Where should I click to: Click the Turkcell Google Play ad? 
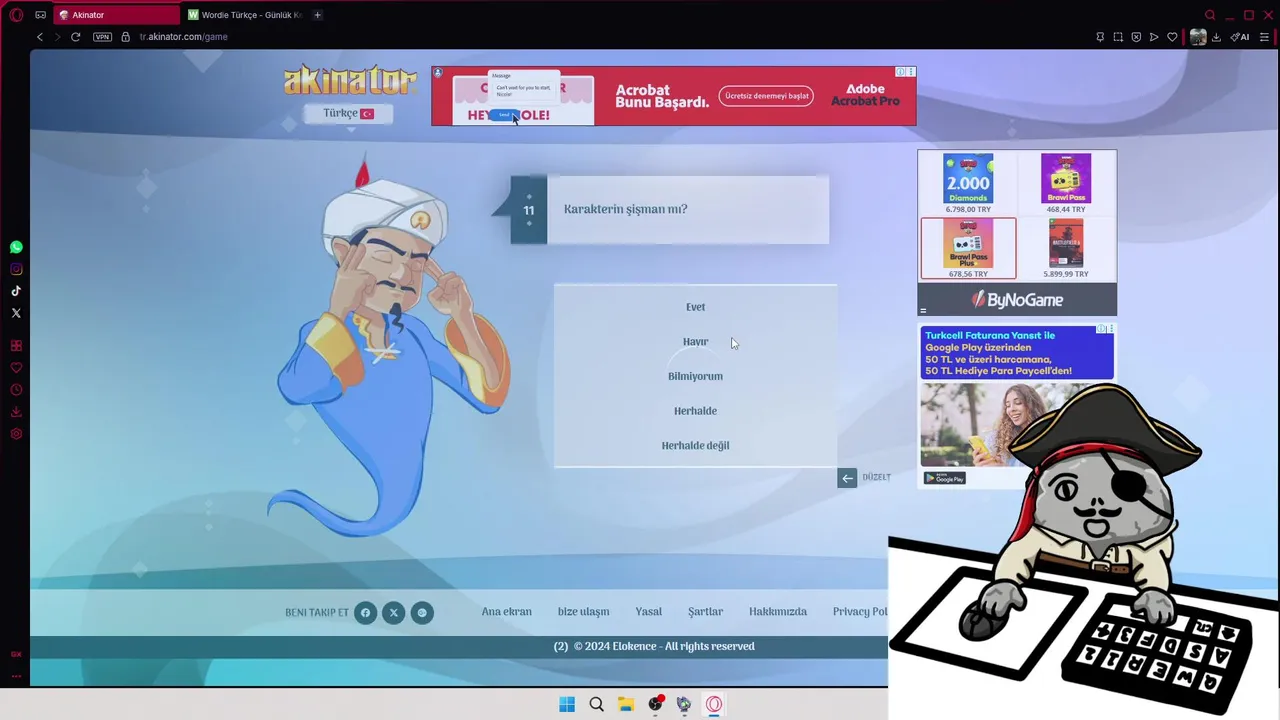click(1016, 406)
